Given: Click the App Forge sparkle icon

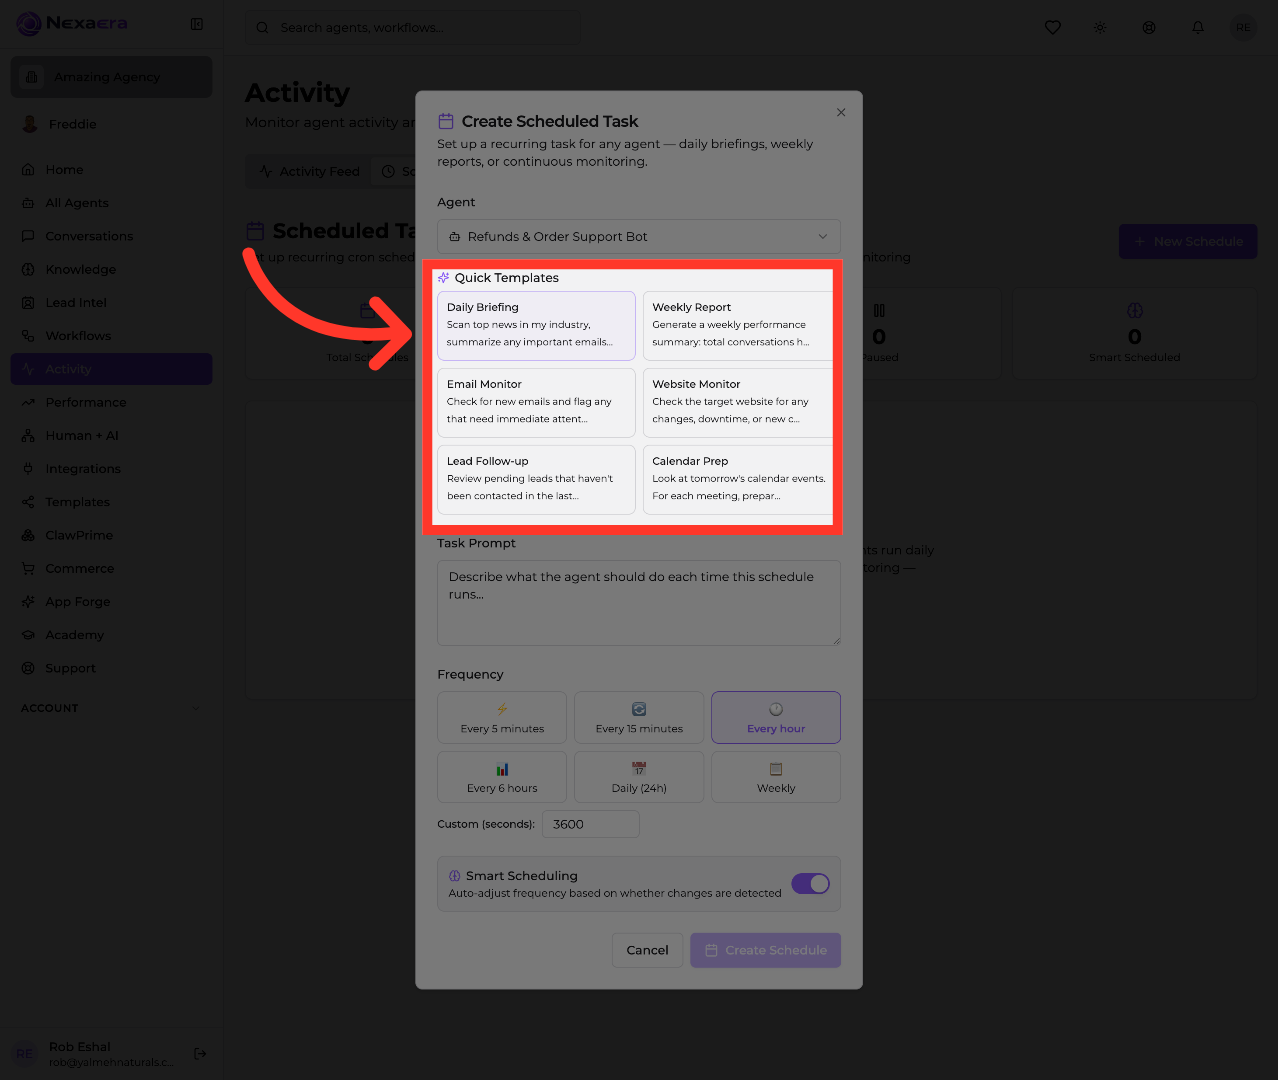Looking at the screenshot, I should tap(28, 602).
